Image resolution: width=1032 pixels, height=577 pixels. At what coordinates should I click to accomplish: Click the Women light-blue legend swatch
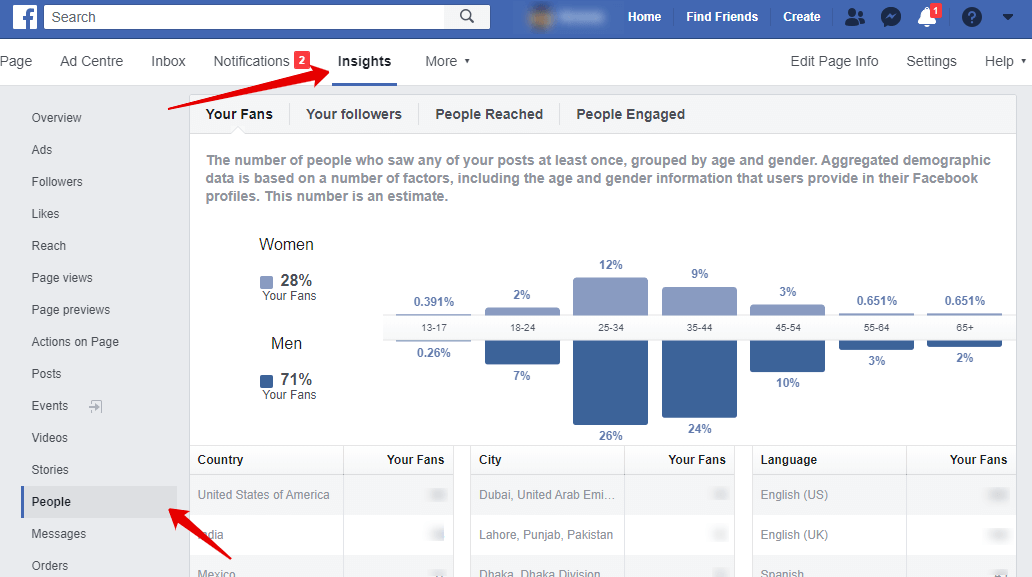[267, 282]
